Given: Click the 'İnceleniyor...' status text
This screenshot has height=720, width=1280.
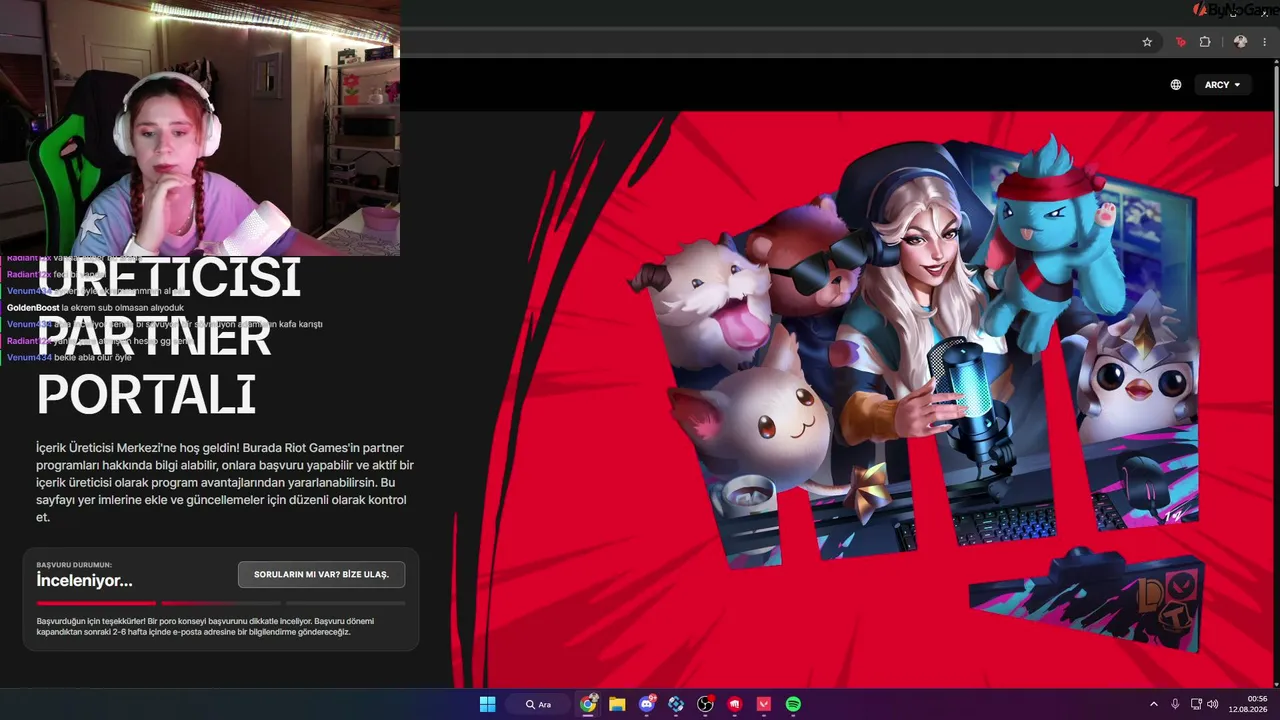Looking at the screenshot, I should click(84, 581).
